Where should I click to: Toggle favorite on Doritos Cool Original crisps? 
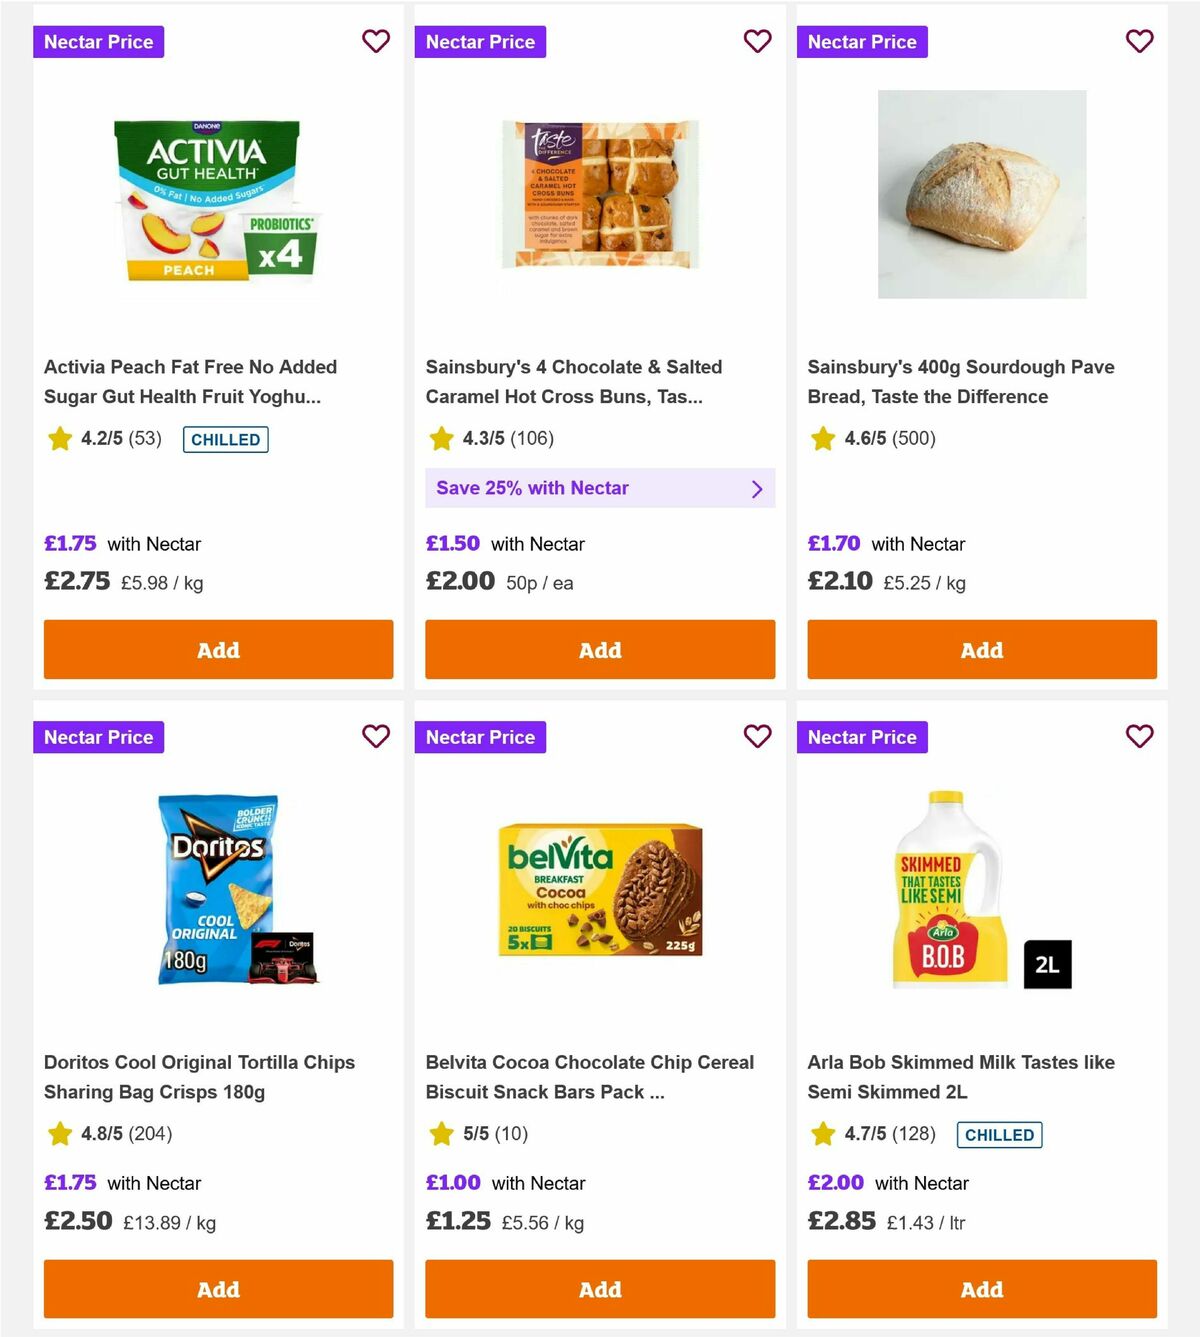click(376, 736)
